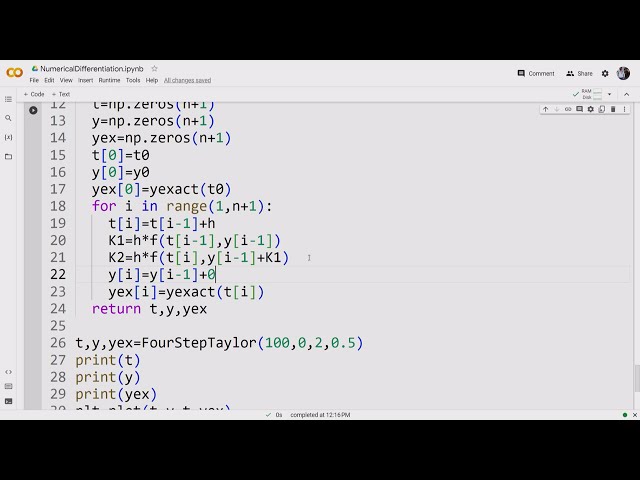Move cell down with arrow icon
The height and width of the screenshot is (480, 640).
556,109
